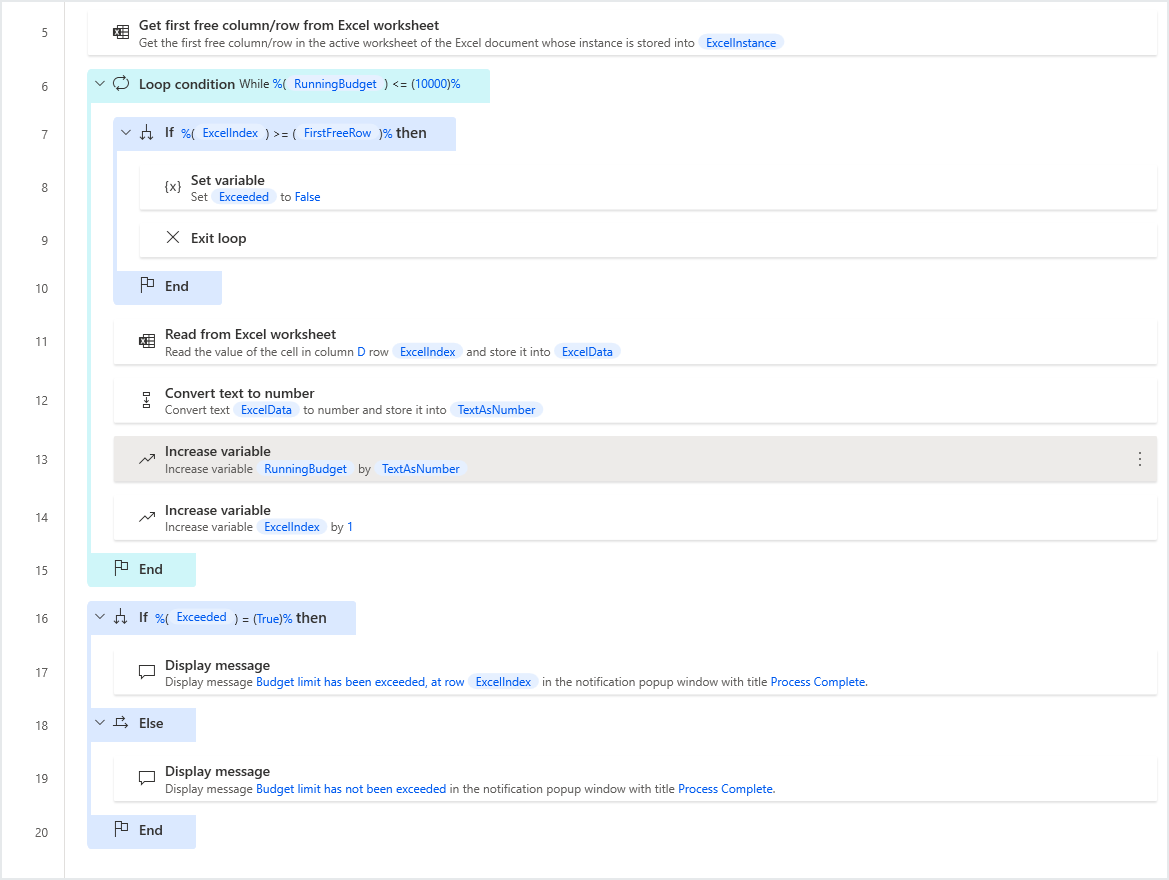1169x880 pixels.
Task: Click the End flag icon on row 10
Action: [147, 288]
